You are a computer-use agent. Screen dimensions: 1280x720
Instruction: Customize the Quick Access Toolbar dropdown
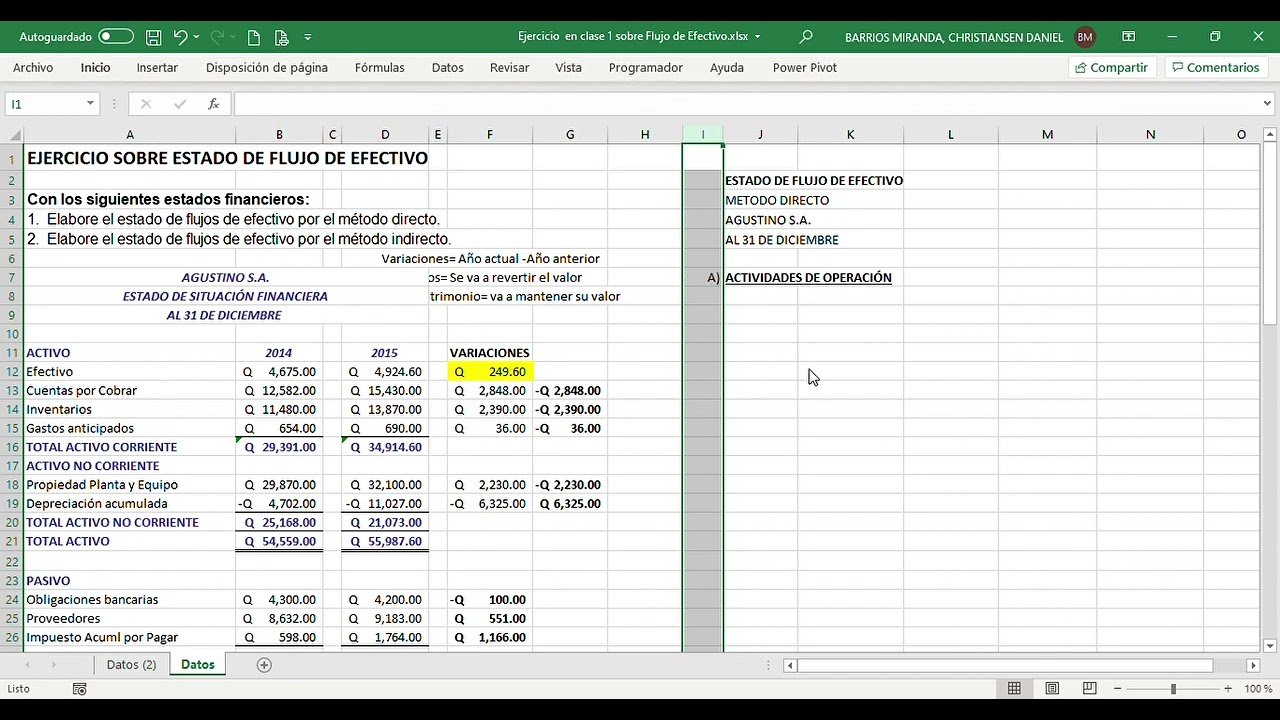(x=307, y=37)
